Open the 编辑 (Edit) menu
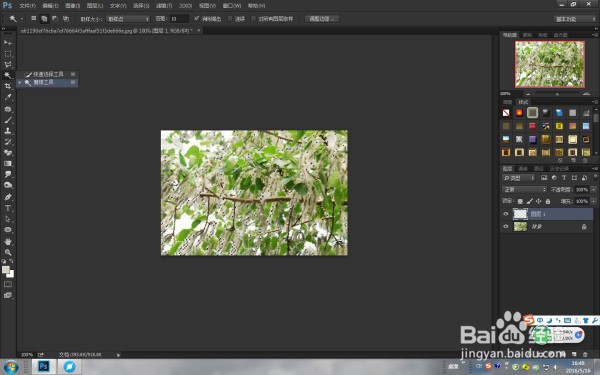Viewport: 600px width, 375px height. (50, 6)
